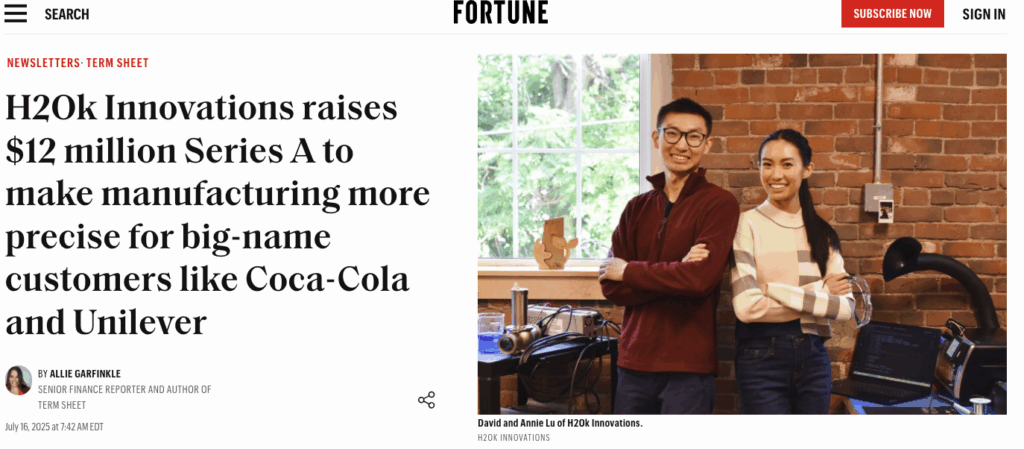Viewport: 1024px width, 449px height.
Task: Click Allie Garfinkle's author avatar
Action: (18, 380)
